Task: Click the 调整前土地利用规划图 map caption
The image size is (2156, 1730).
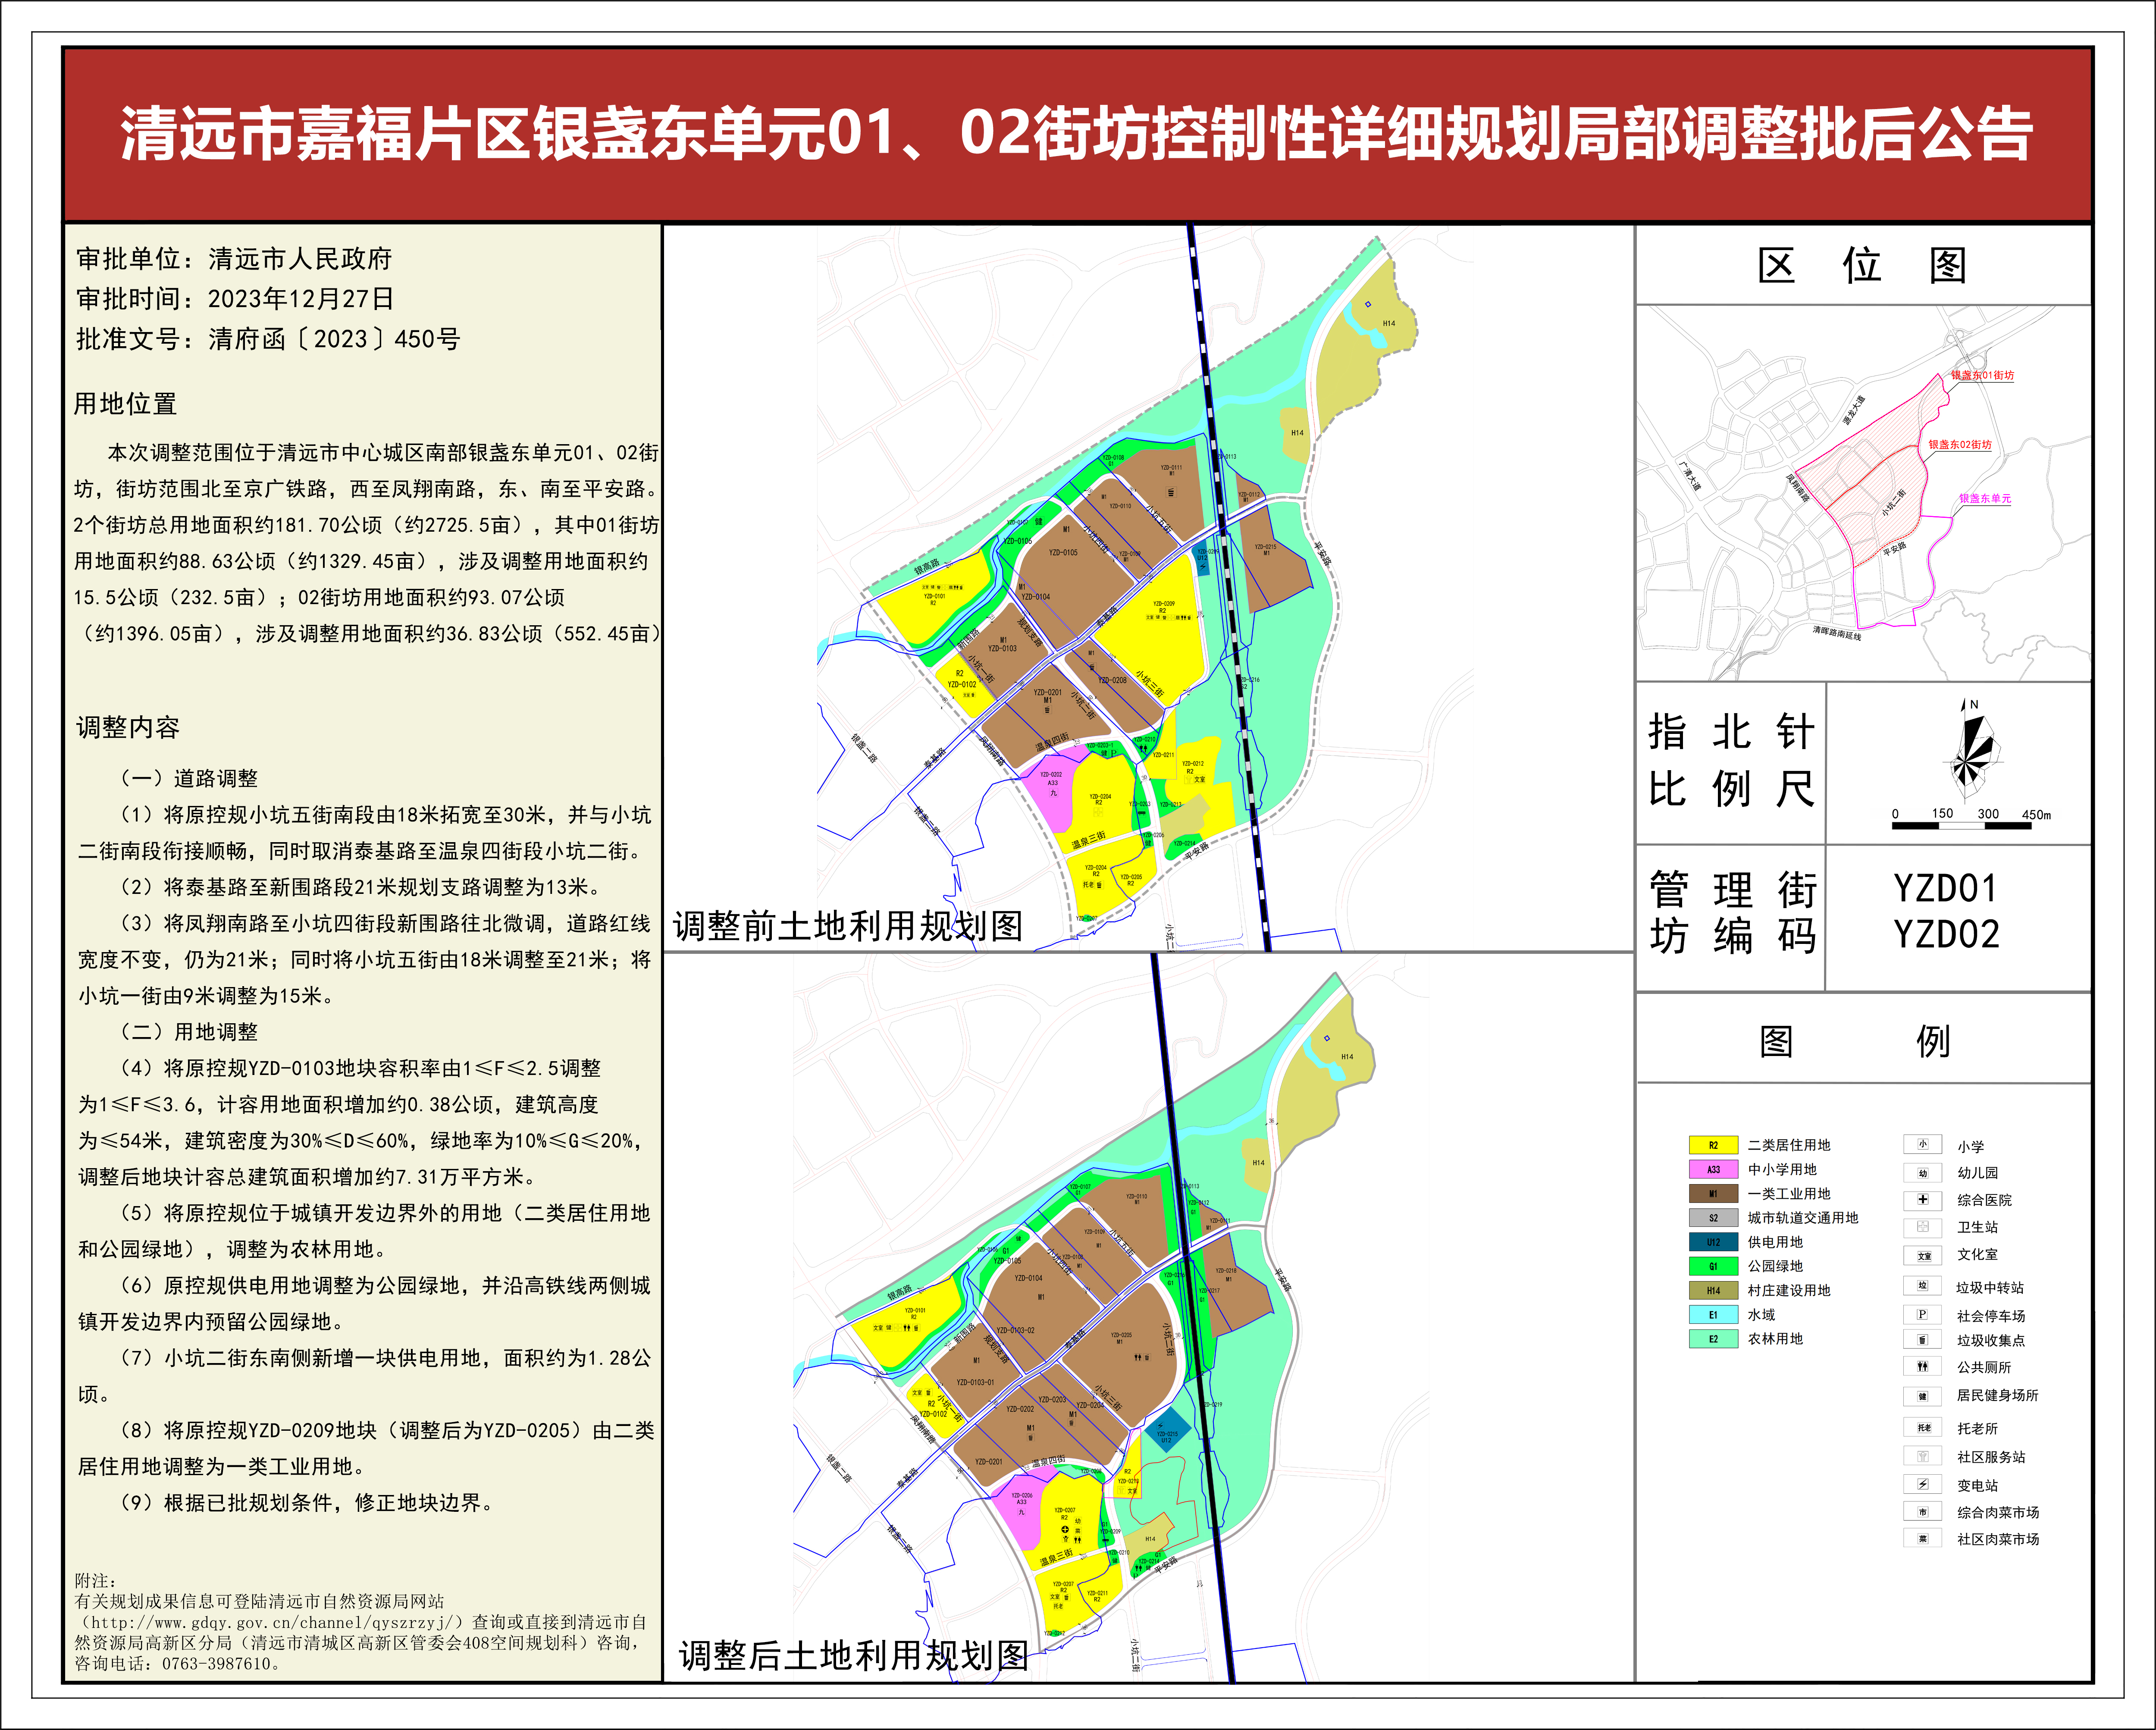Action: [848, 926]
